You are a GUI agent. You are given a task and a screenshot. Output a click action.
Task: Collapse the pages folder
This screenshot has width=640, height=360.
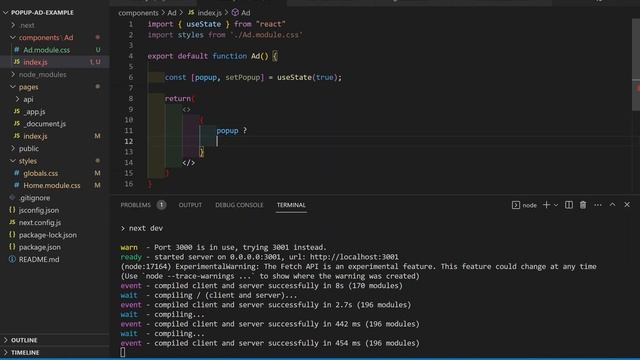[13, 87]
